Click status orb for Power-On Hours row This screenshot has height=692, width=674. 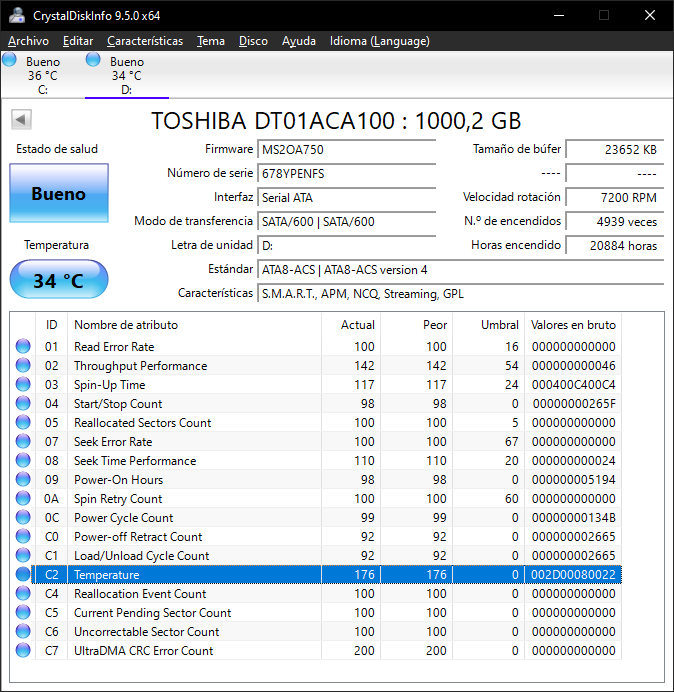click(23, 479)
